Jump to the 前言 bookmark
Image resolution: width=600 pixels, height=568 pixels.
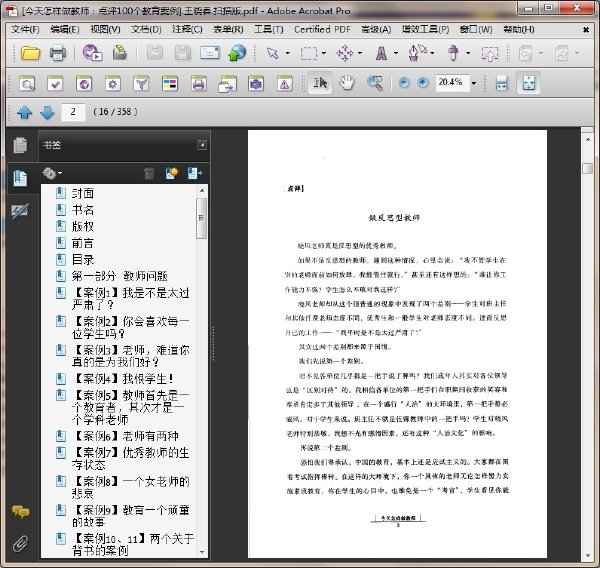[83, 243]
